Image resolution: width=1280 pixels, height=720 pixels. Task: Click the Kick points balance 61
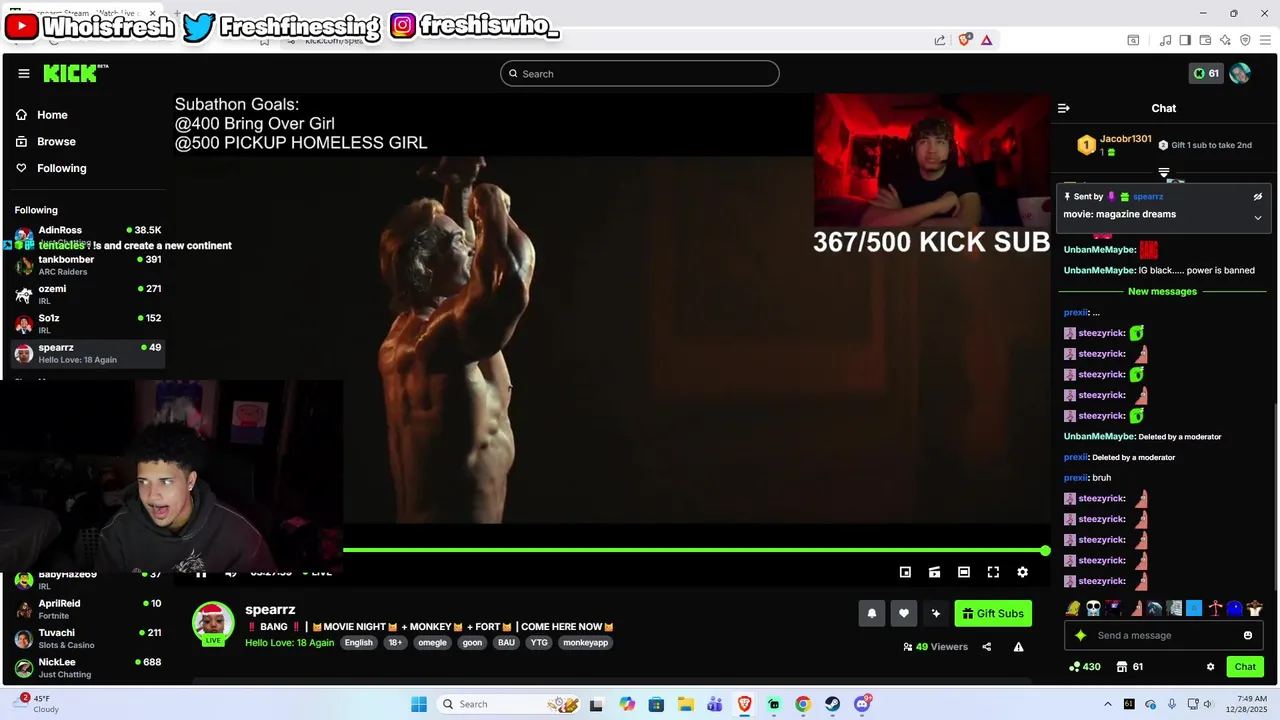(x=1206, y=73)
